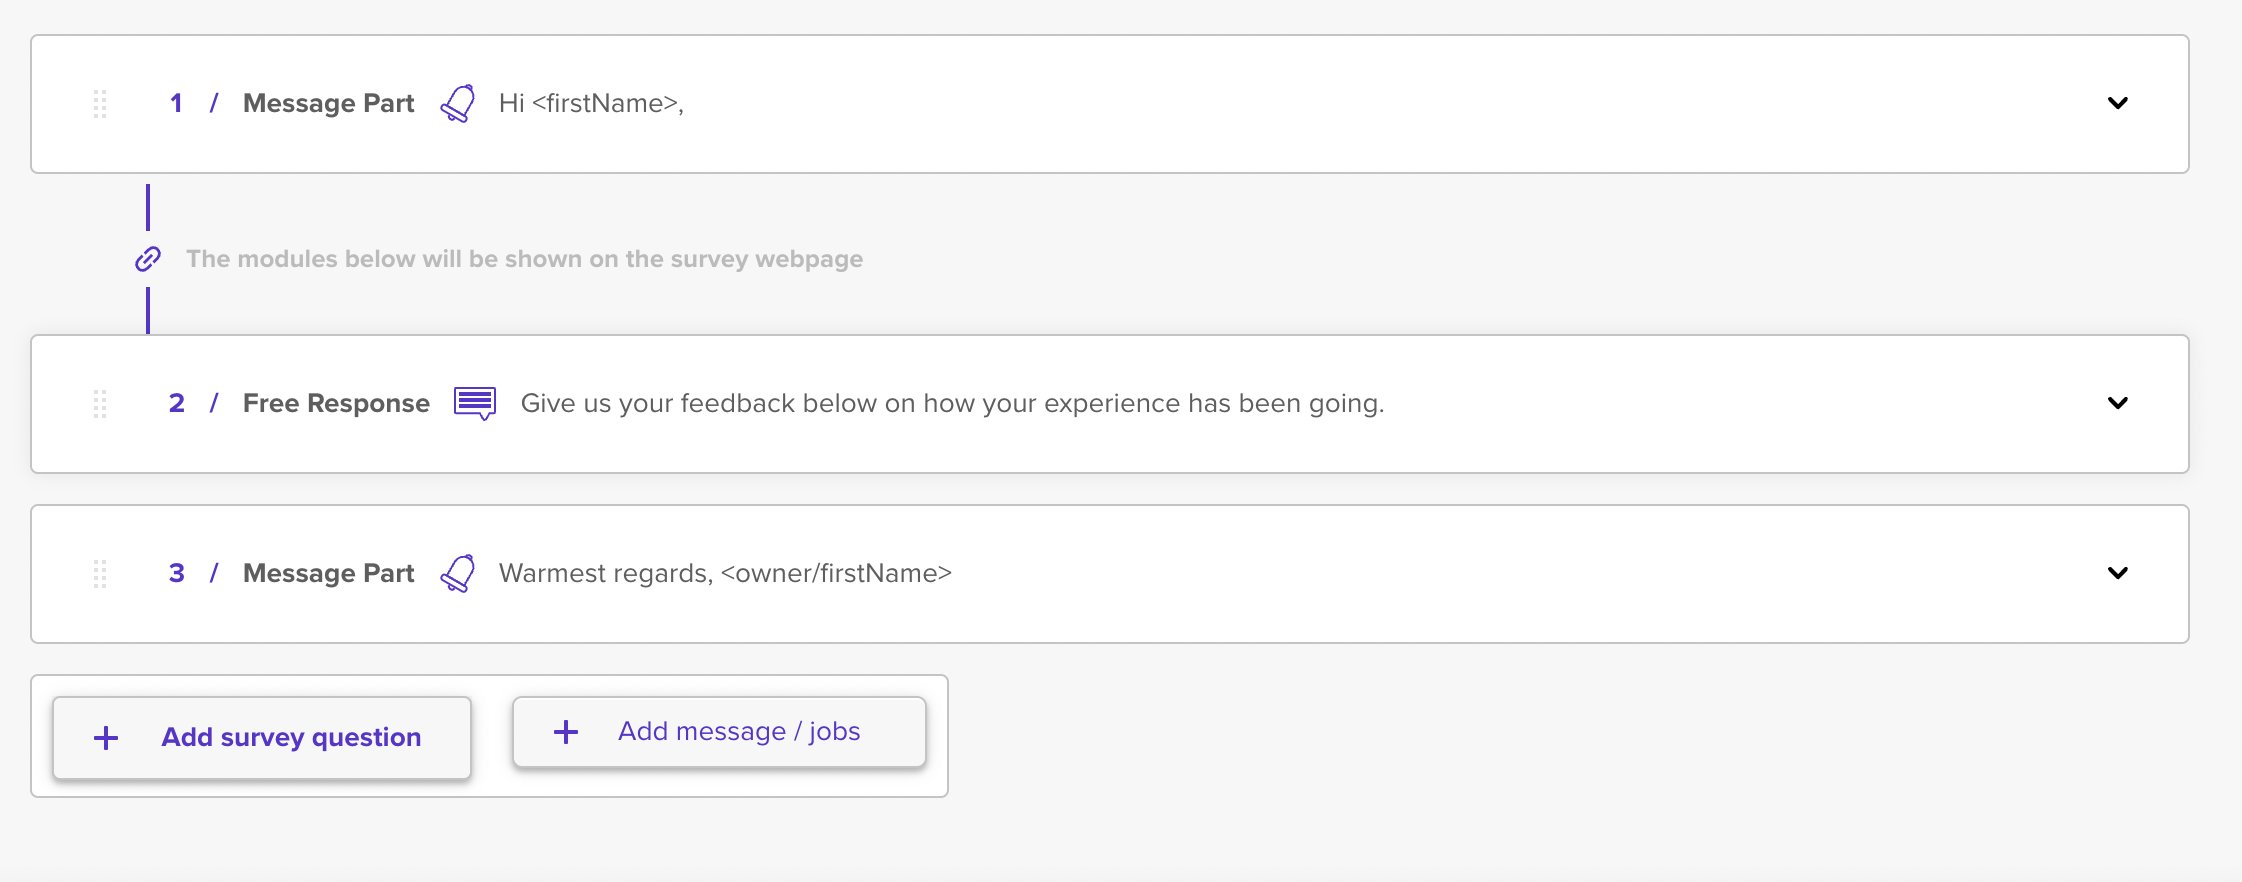Click the survey webpage modules notice text

coord(524,259)
